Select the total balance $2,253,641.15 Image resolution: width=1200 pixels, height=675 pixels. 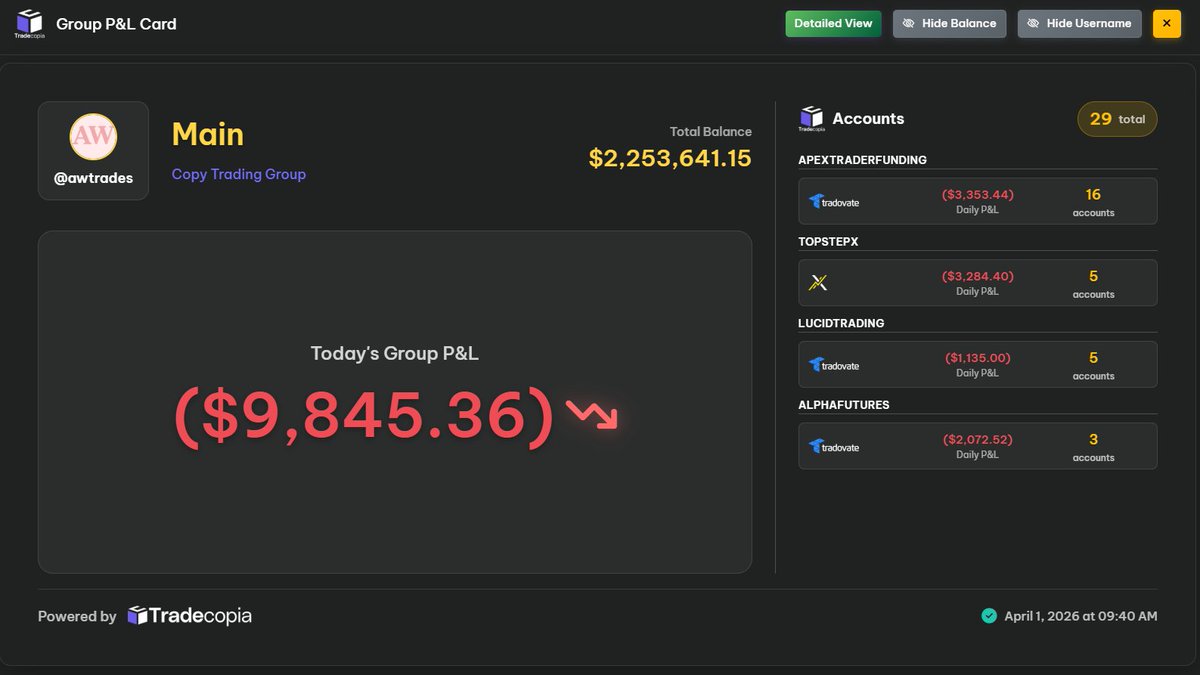click(670, 158)
